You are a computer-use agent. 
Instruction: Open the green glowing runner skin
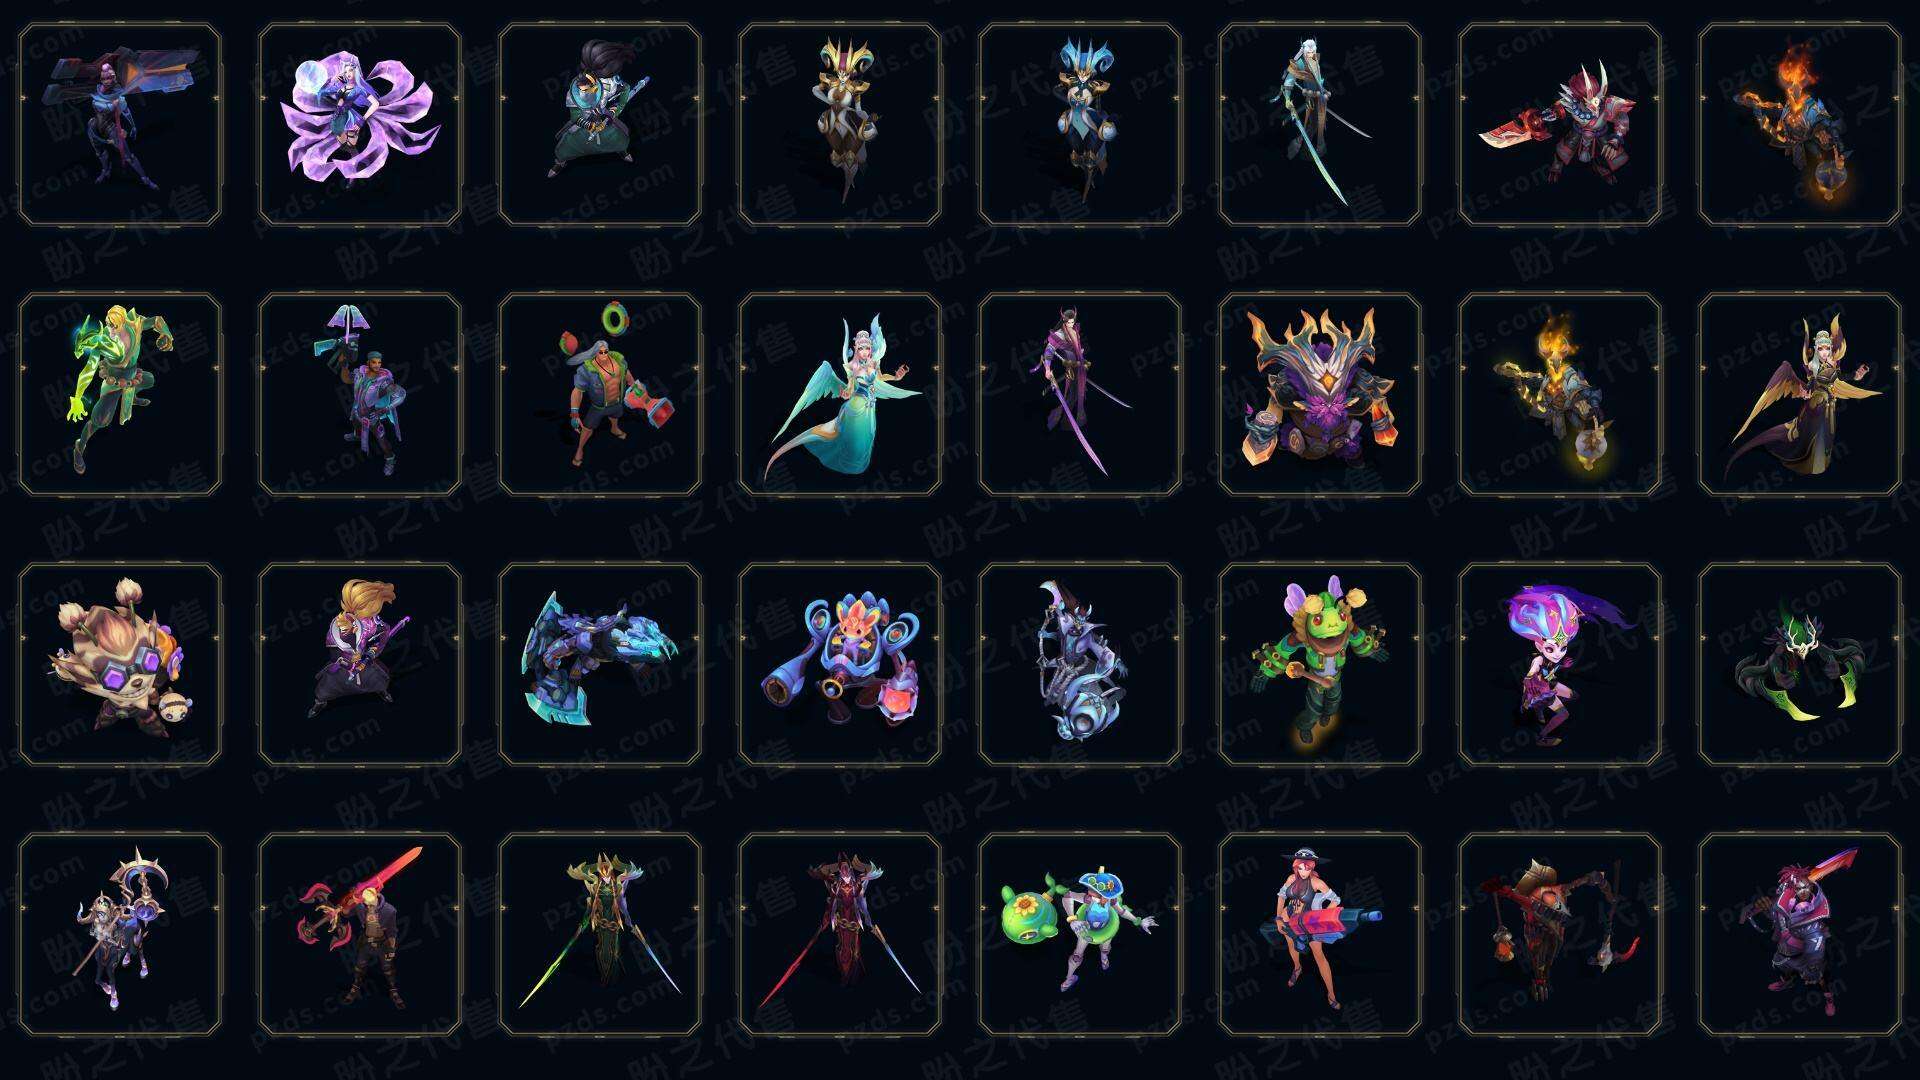coord(120,394)
